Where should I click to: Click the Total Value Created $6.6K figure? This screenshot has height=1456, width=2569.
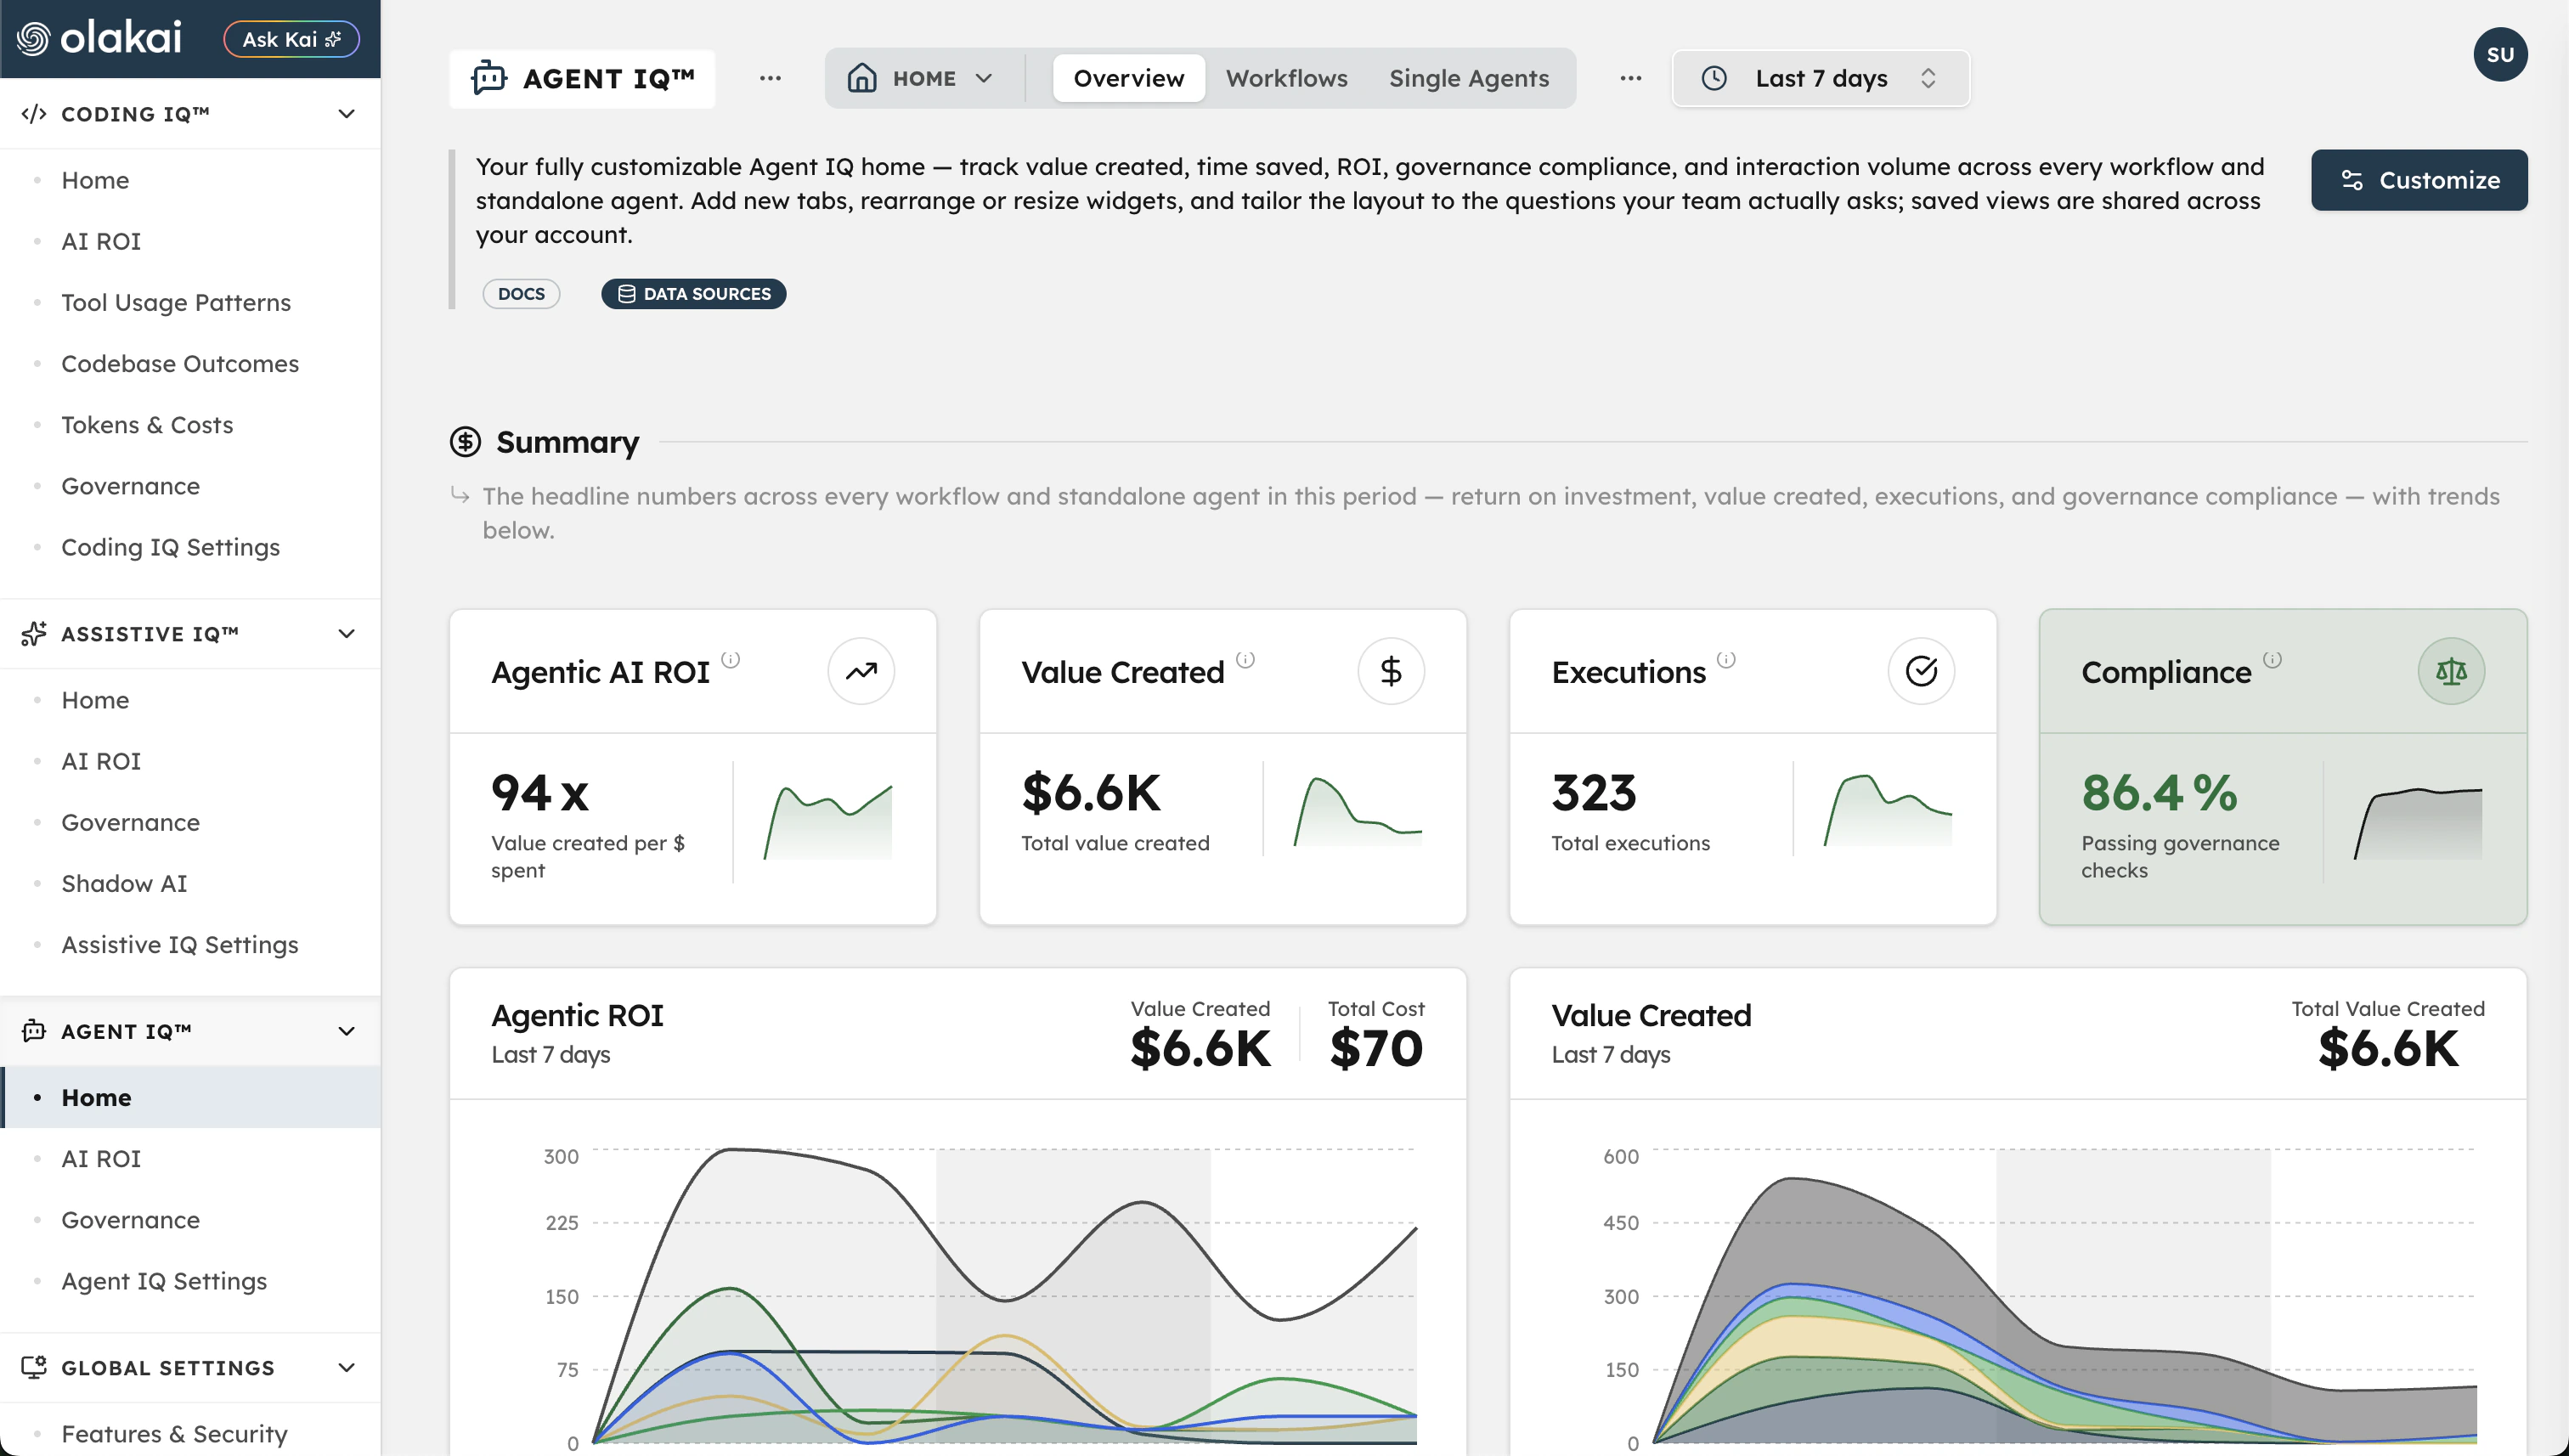click(x=2388, y=1048)
